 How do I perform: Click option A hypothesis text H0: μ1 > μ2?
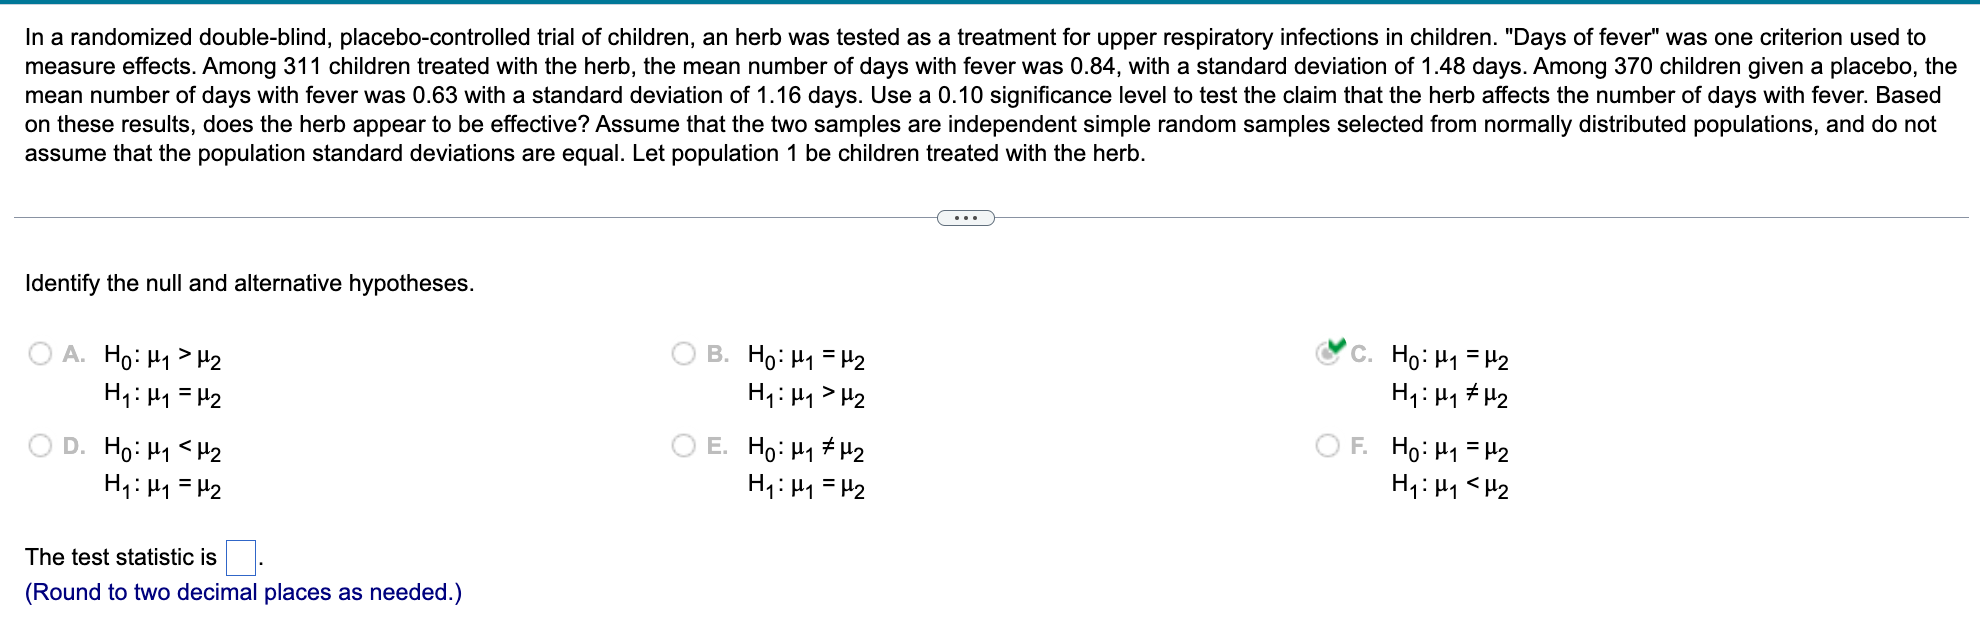coord(162,357)
